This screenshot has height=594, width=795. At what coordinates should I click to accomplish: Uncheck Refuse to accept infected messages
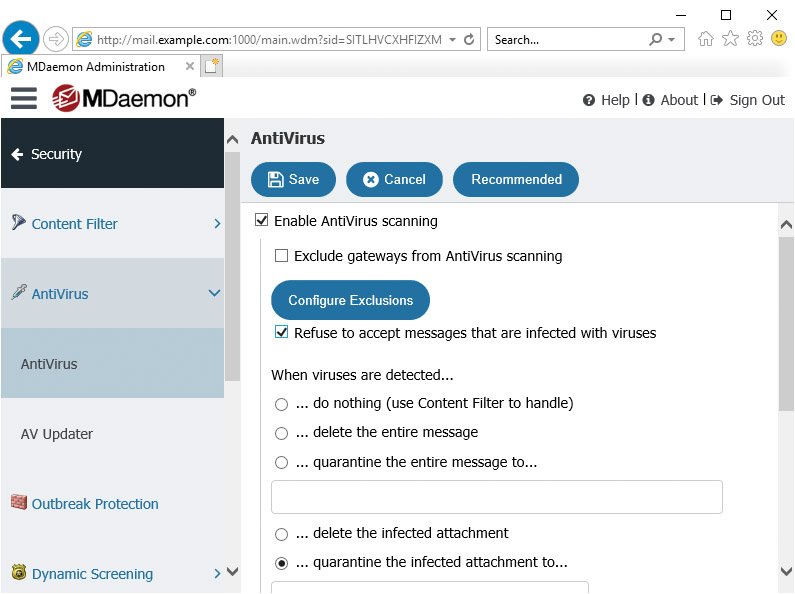[x=281, y=332]
